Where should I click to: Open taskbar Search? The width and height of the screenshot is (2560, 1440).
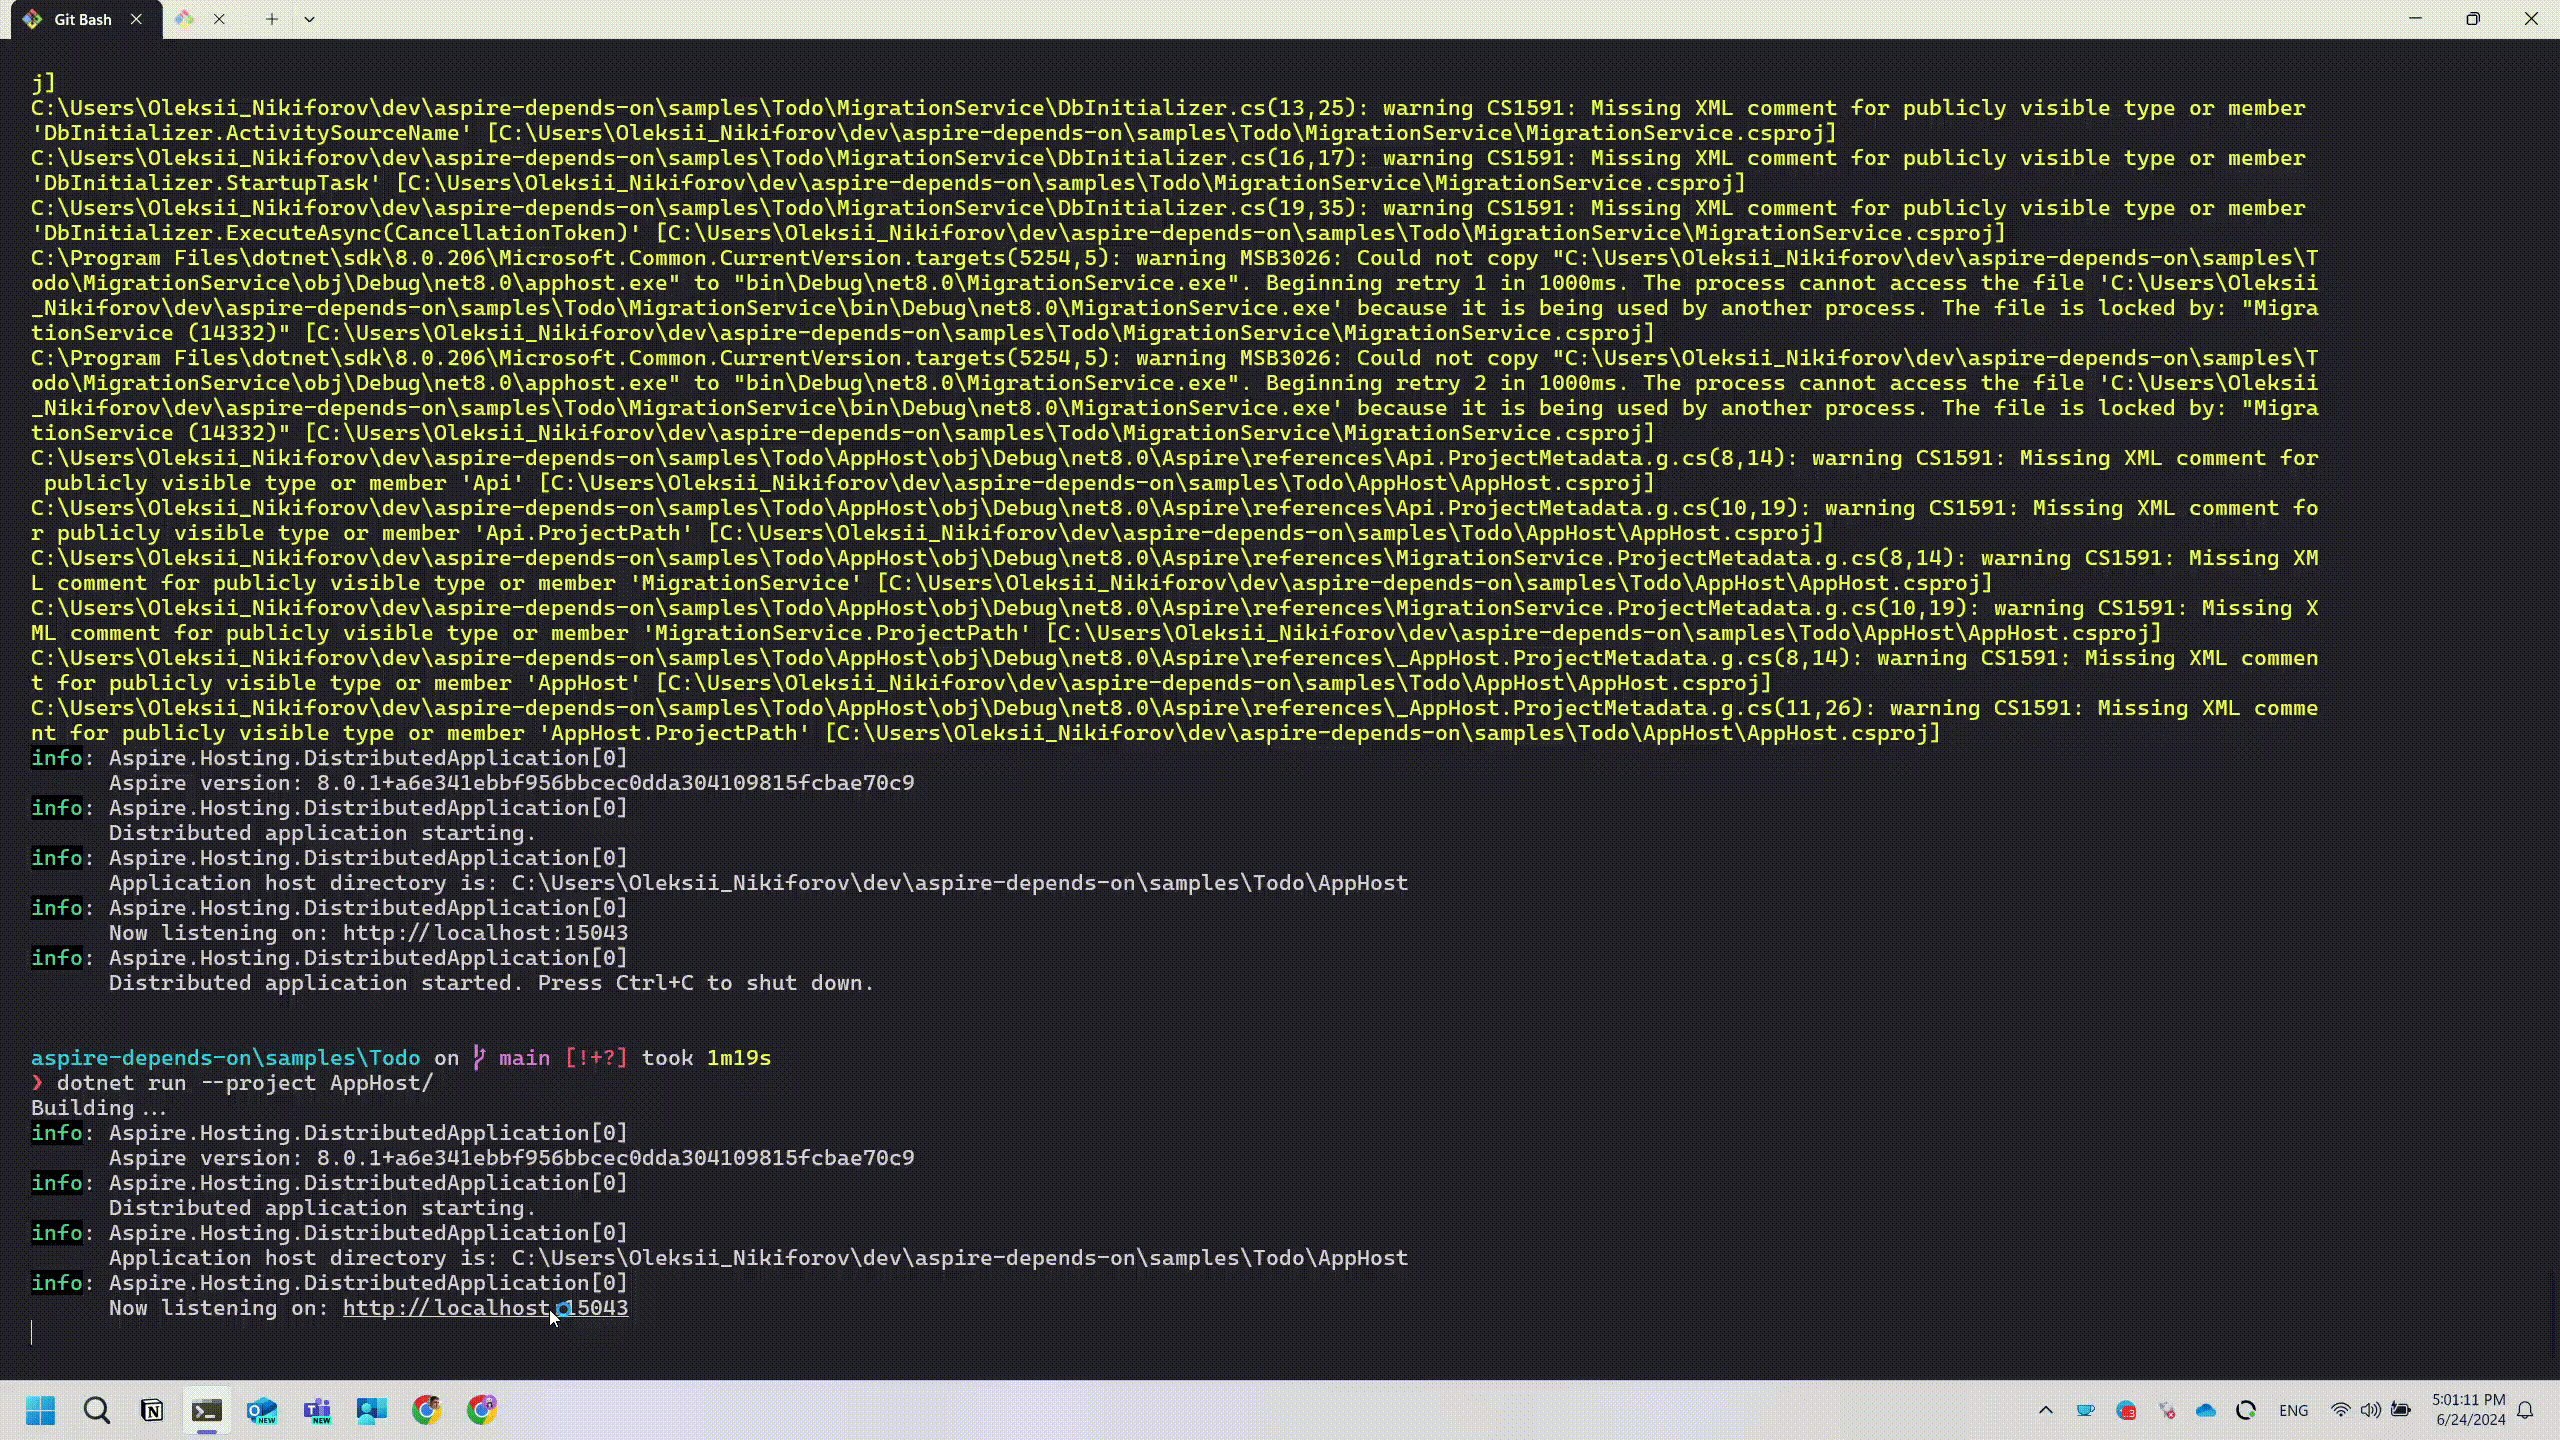click(x=97, y=1410)
